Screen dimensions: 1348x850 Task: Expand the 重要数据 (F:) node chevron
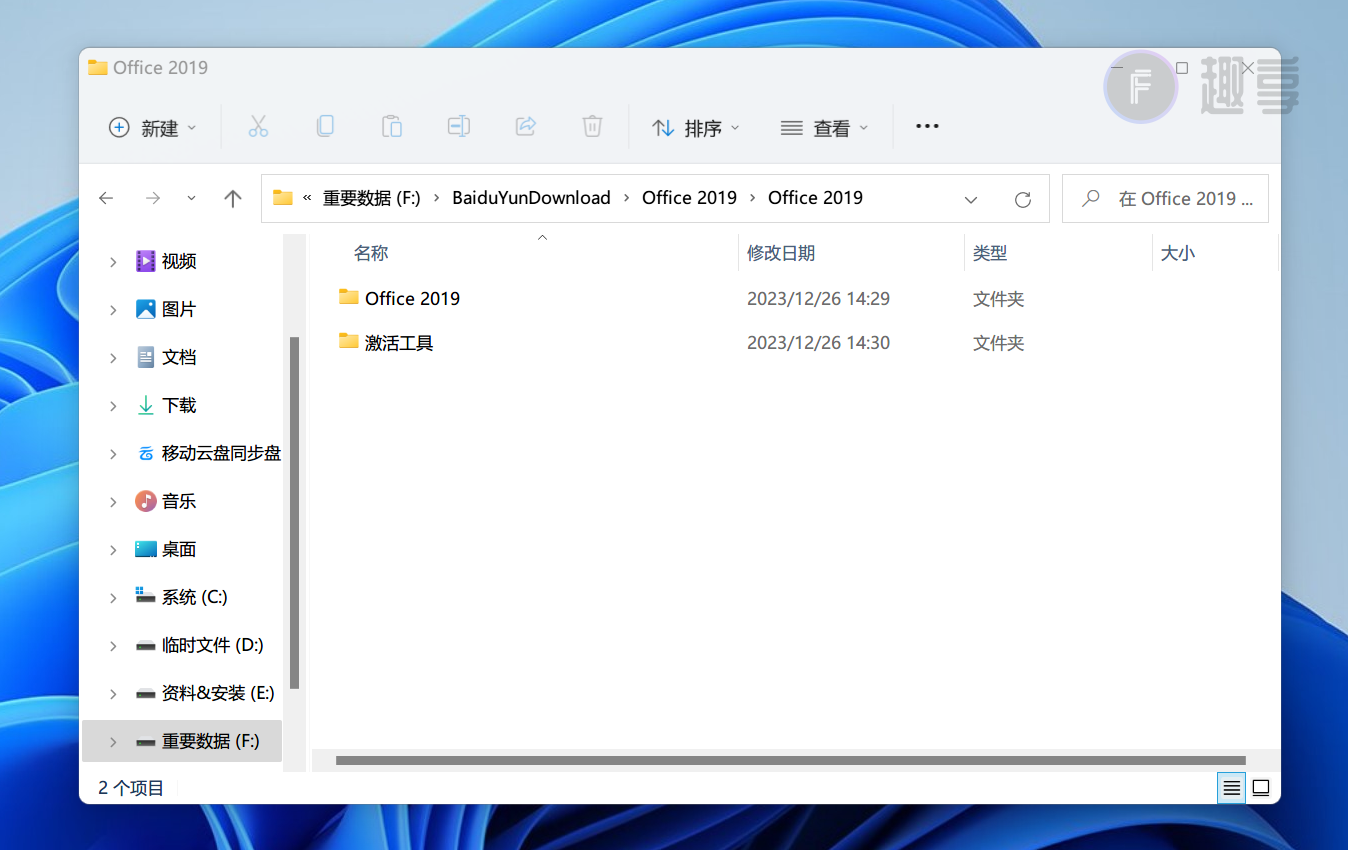tap(113, 742)
